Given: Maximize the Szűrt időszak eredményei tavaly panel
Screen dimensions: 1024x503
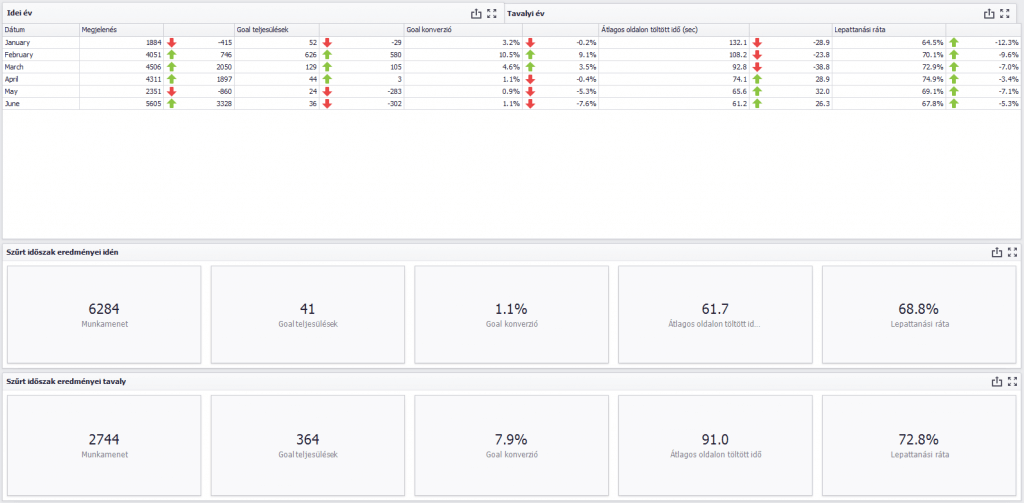Looking at the screenshot, I should [x=1013, y=381].
